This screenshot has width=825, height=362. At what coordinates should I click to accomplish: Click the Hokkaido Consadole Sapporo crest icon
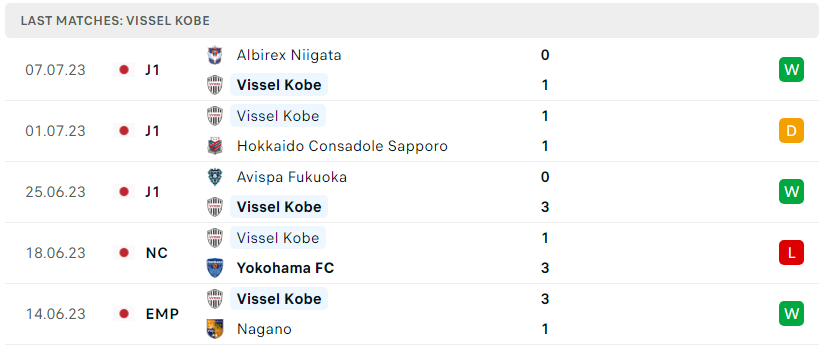215,146
